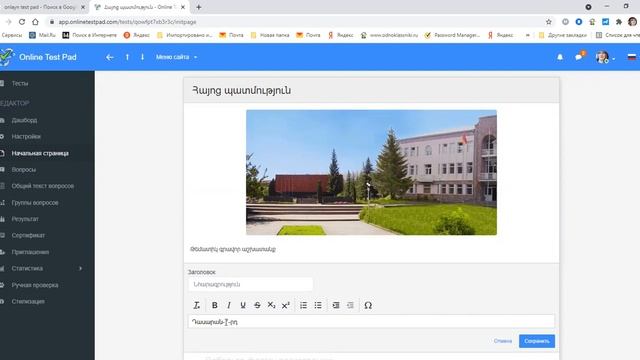Open the browser extensions puzzle icon
This screenshot has width=640, height=360.
click(x=619, y=22)
